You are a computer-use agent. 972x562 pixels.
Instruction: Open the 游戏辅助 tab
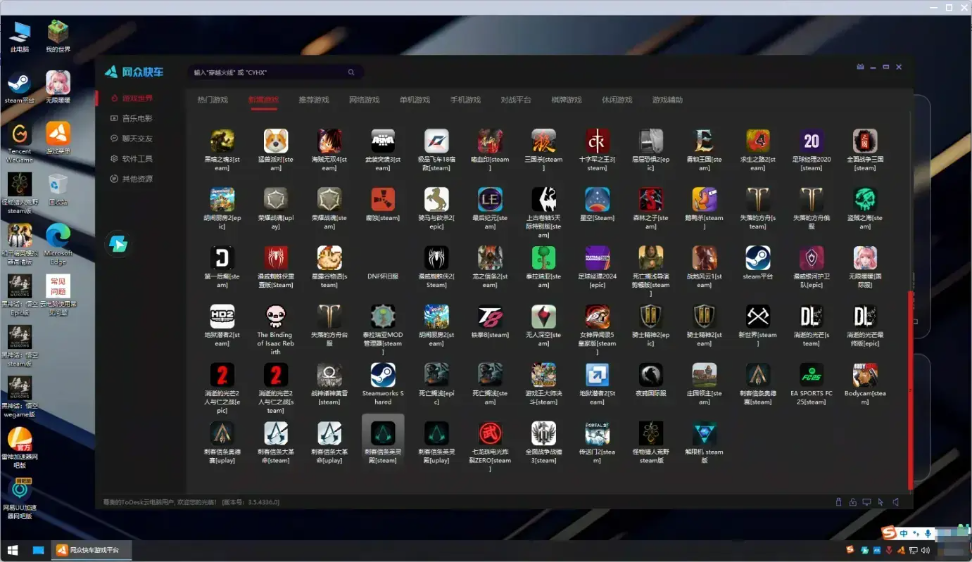(x=667, y=100)
